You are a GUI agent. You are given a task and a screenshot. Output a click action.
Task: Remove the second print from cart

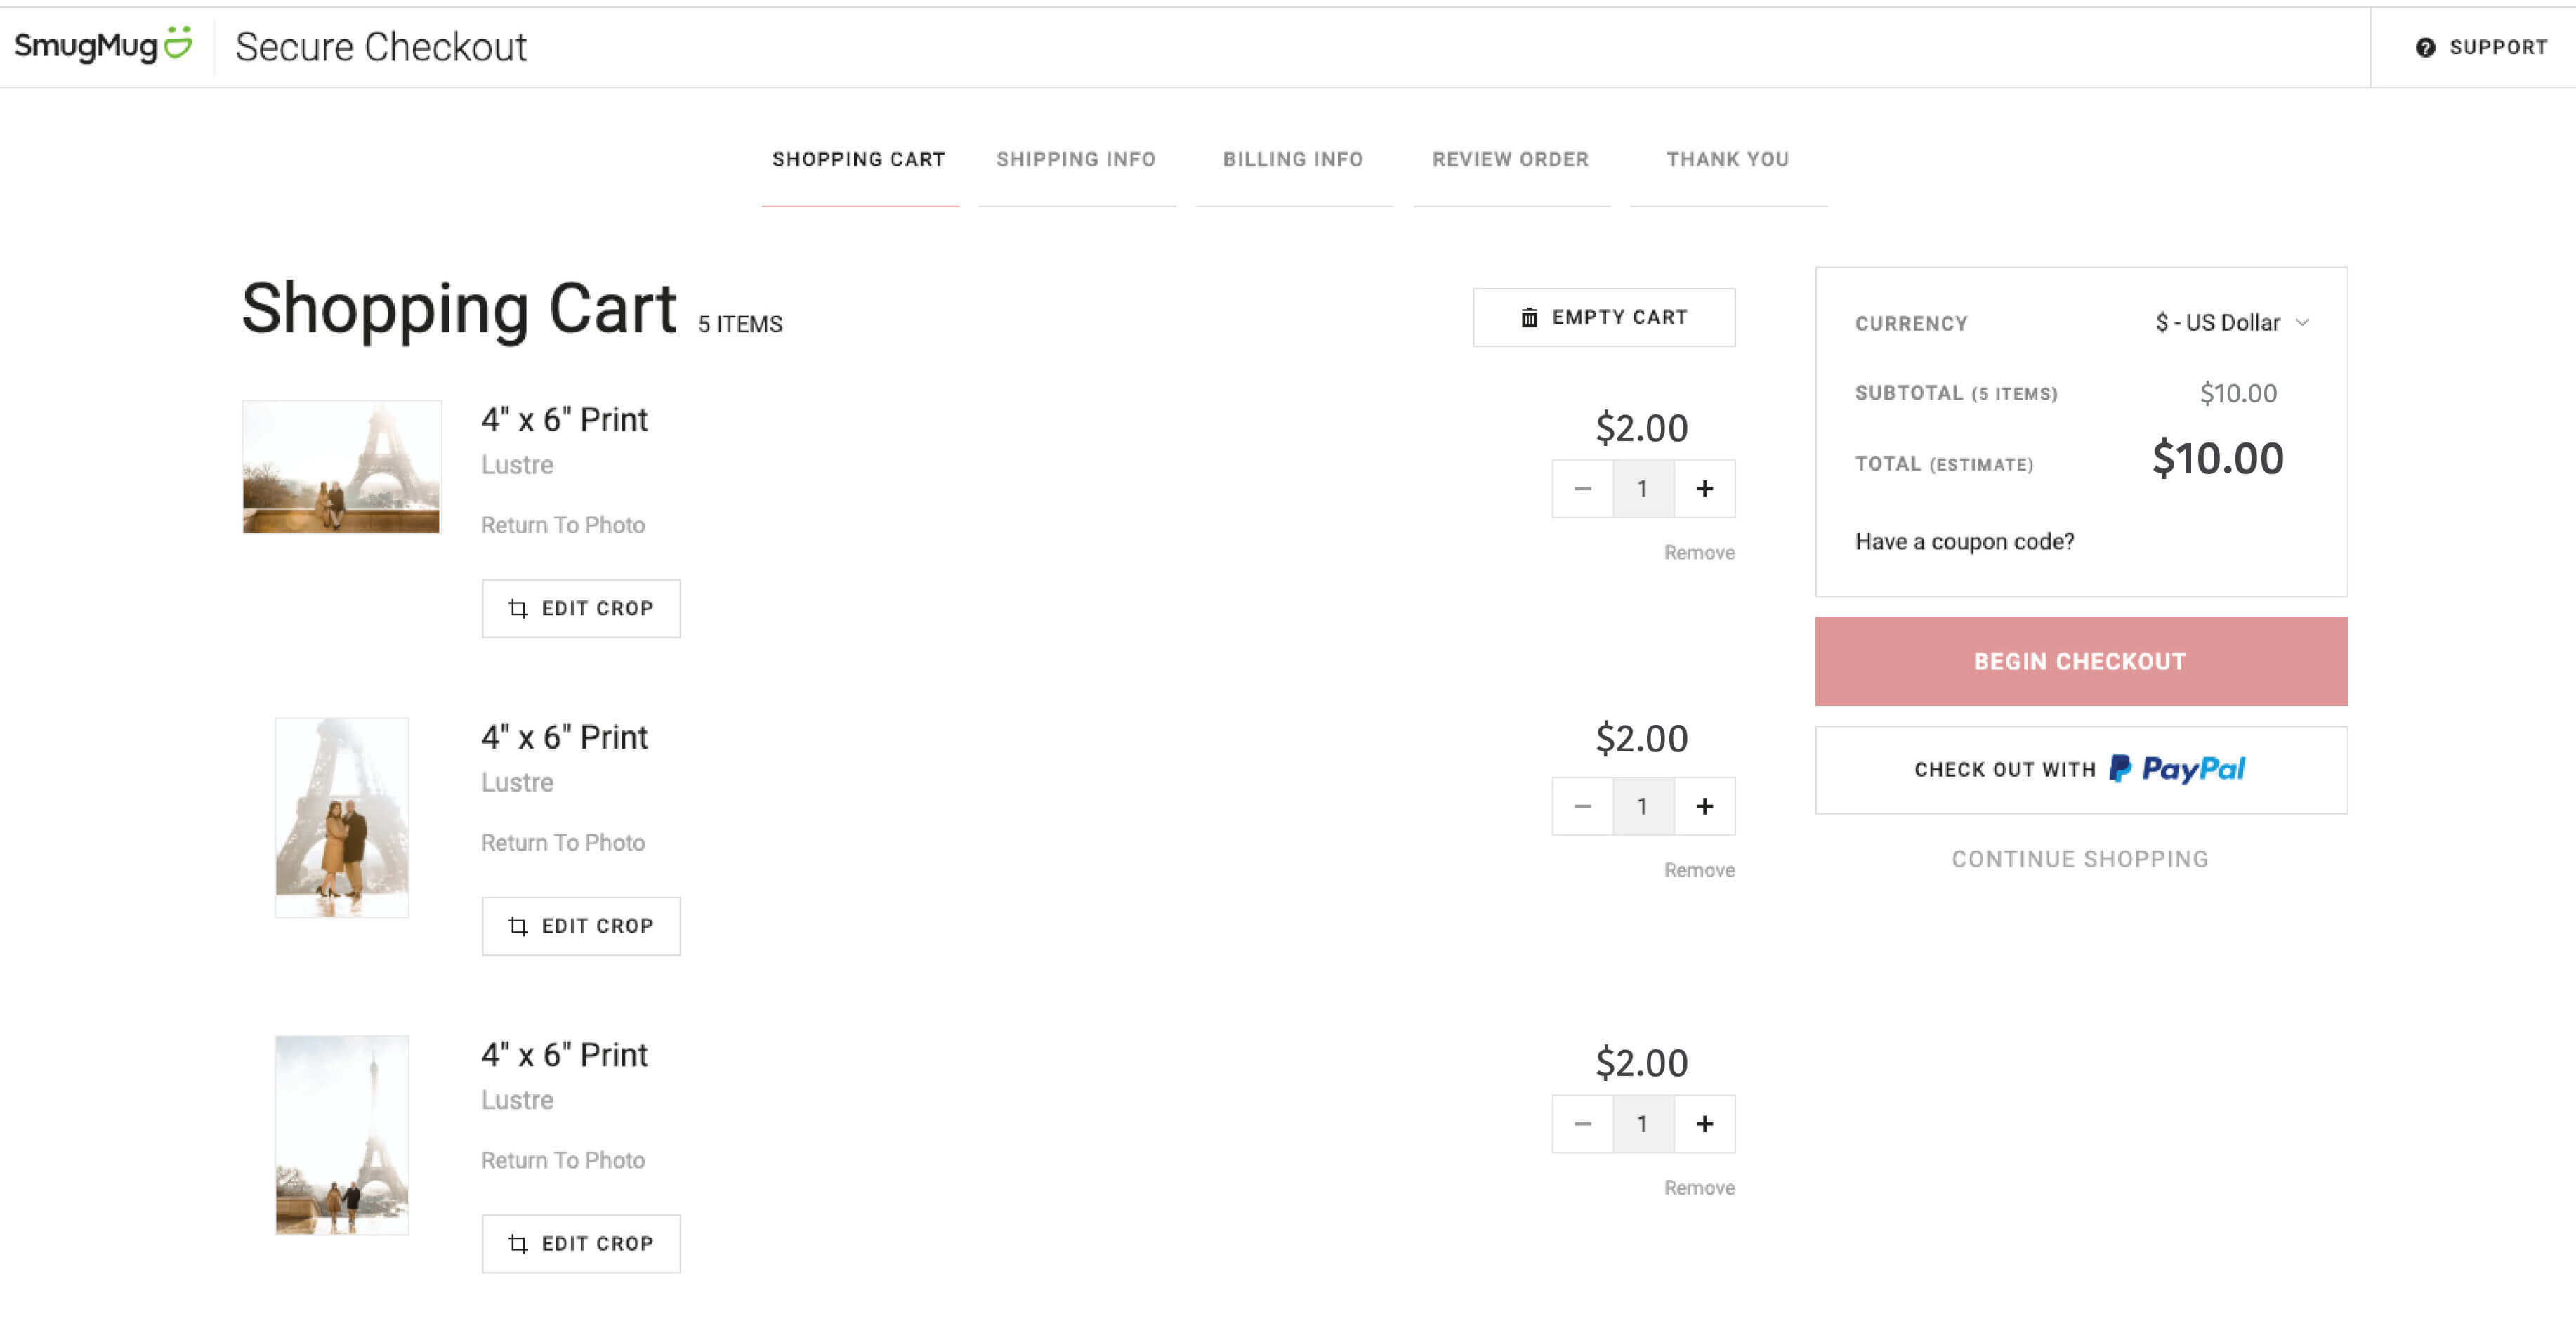(1699, 870)
